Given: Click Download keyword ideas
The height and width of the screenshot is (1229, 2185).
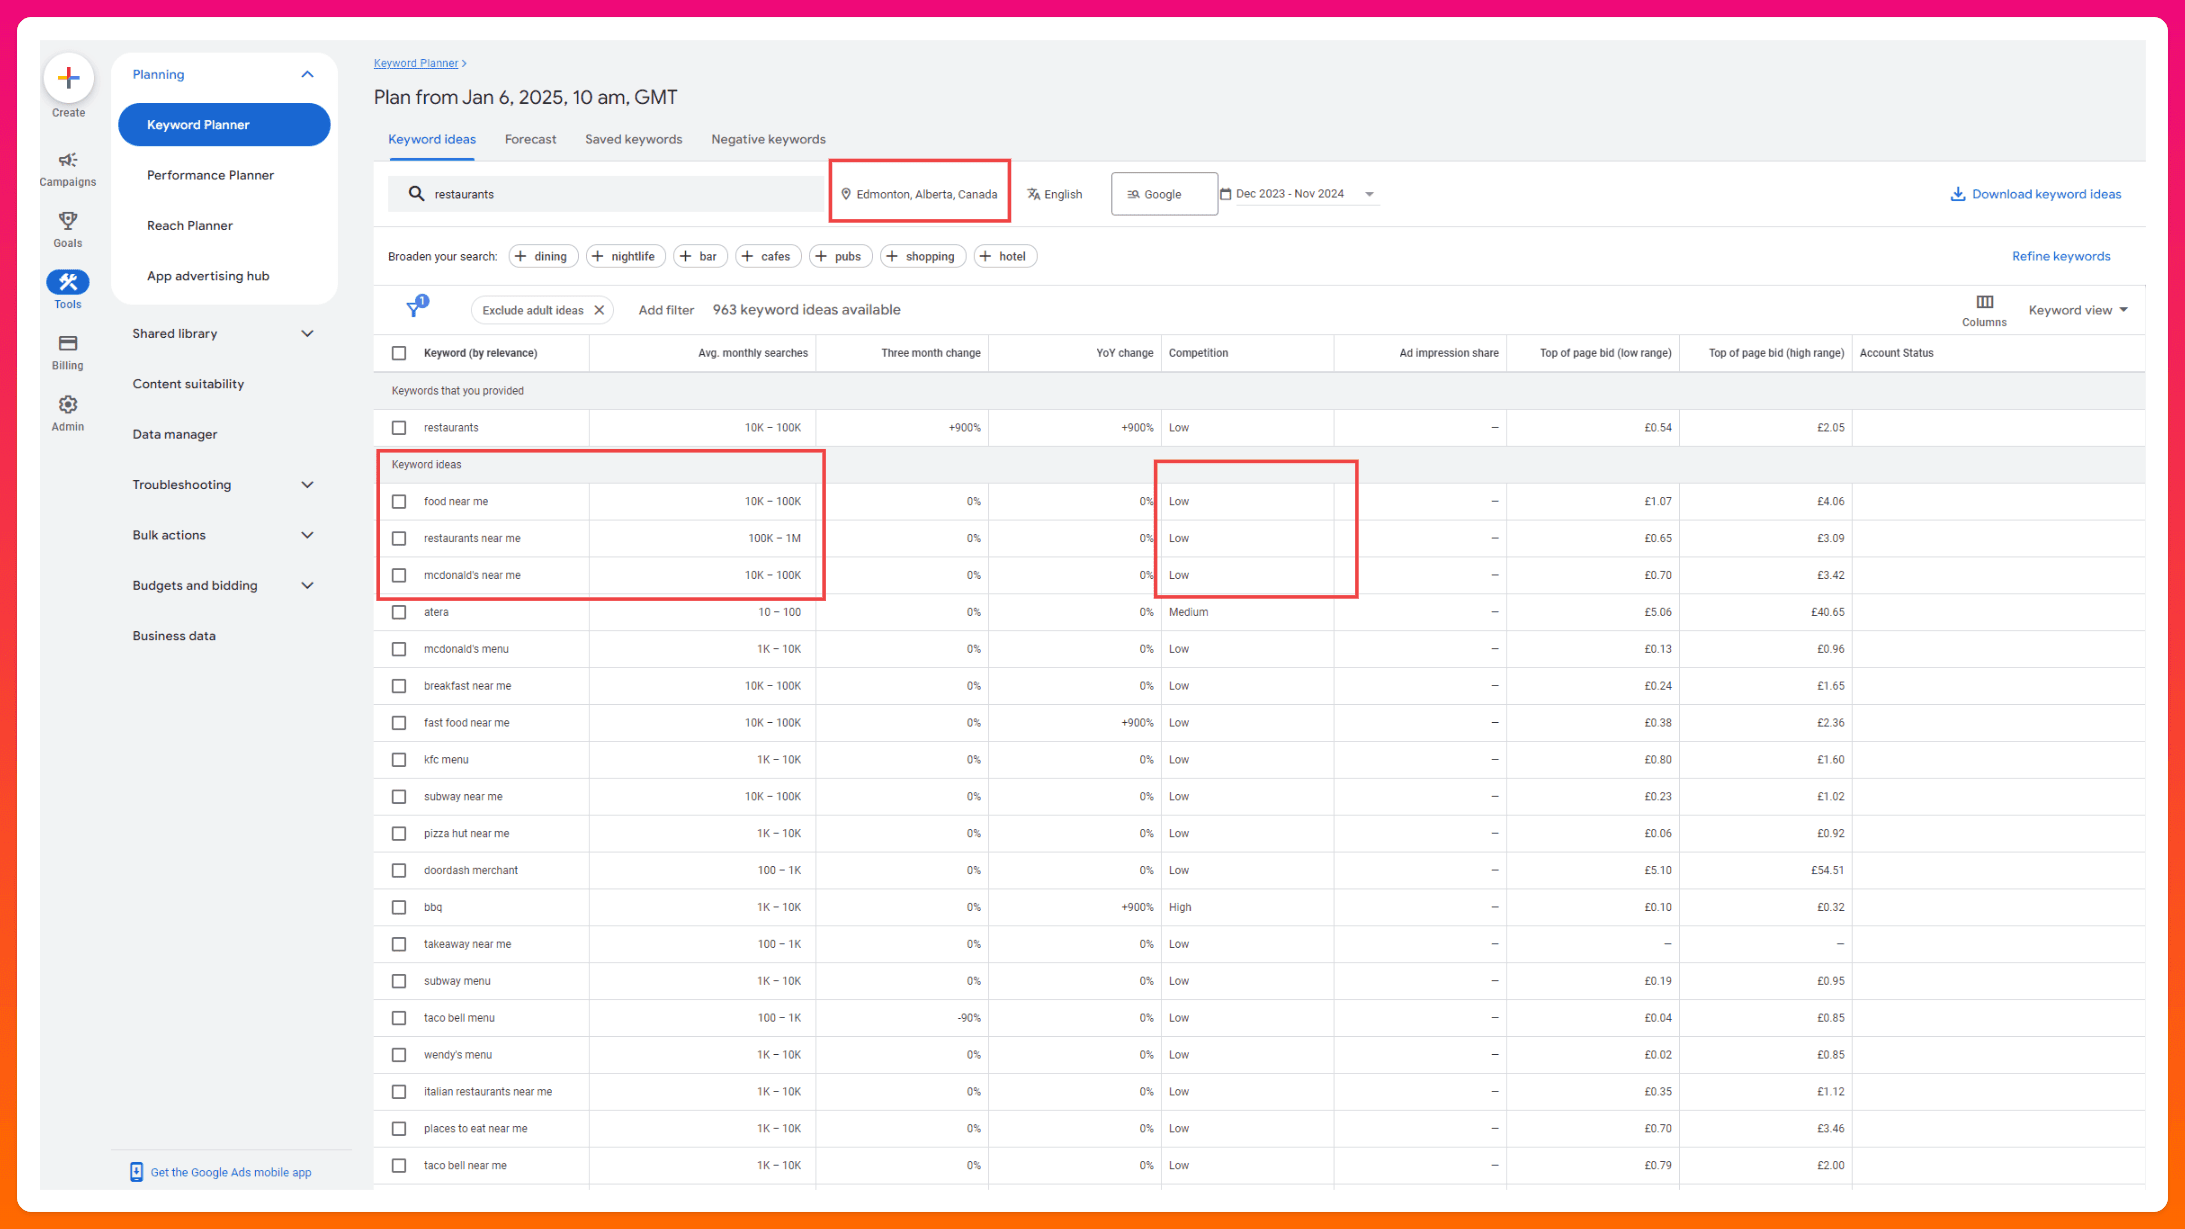Looking at the screenshot, I should [2035, 194].
